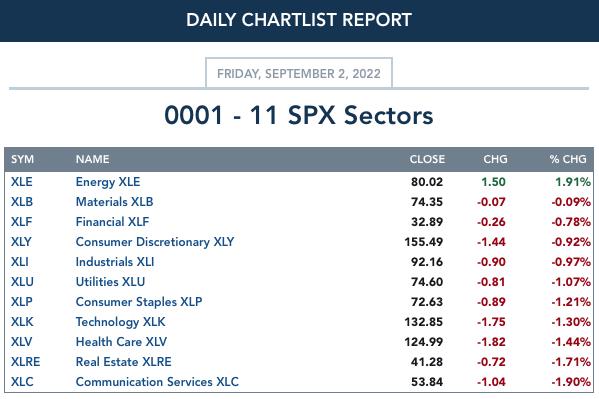Sort by the CLOSE column header

point(427,159)
